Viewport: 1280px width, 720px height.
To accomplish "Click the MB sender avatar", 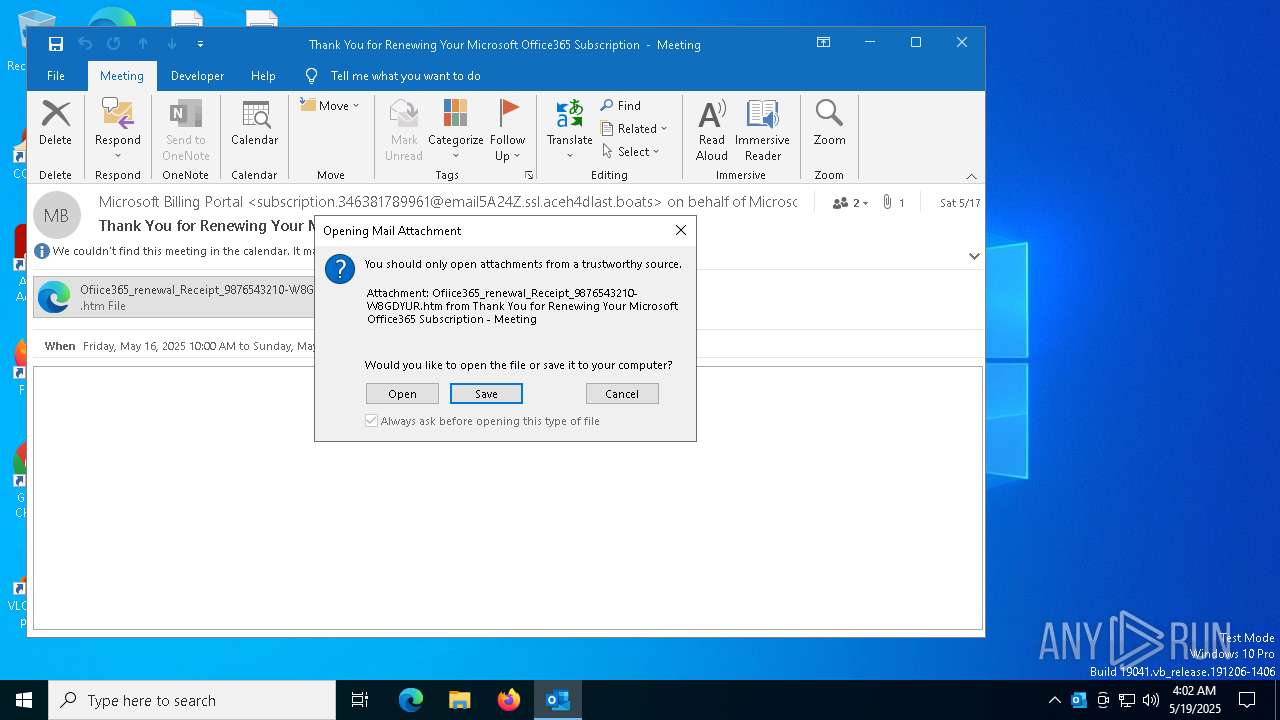I will [57, 215].
